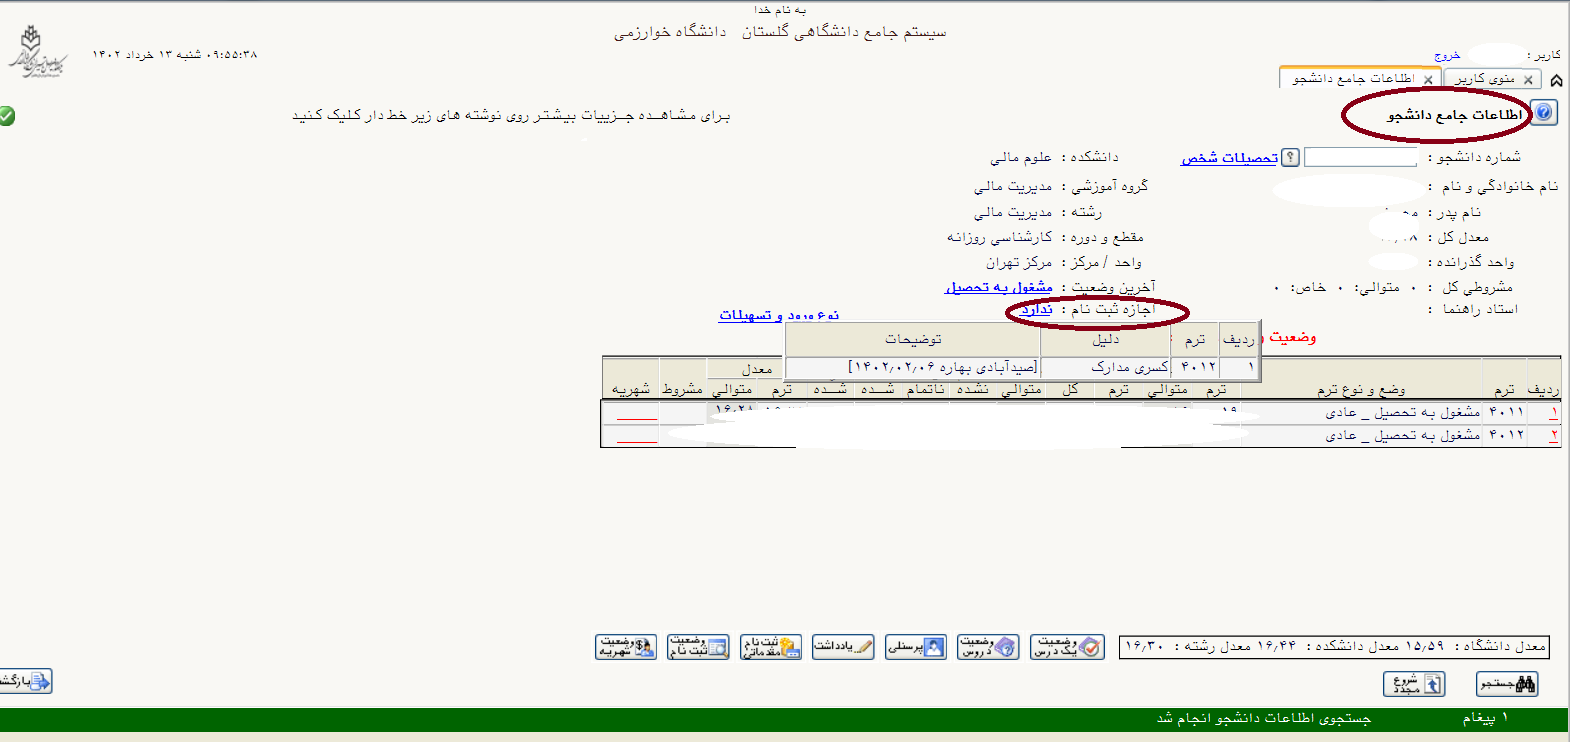Open the نوع دوره و تسهیلات link

pos(778,315)
